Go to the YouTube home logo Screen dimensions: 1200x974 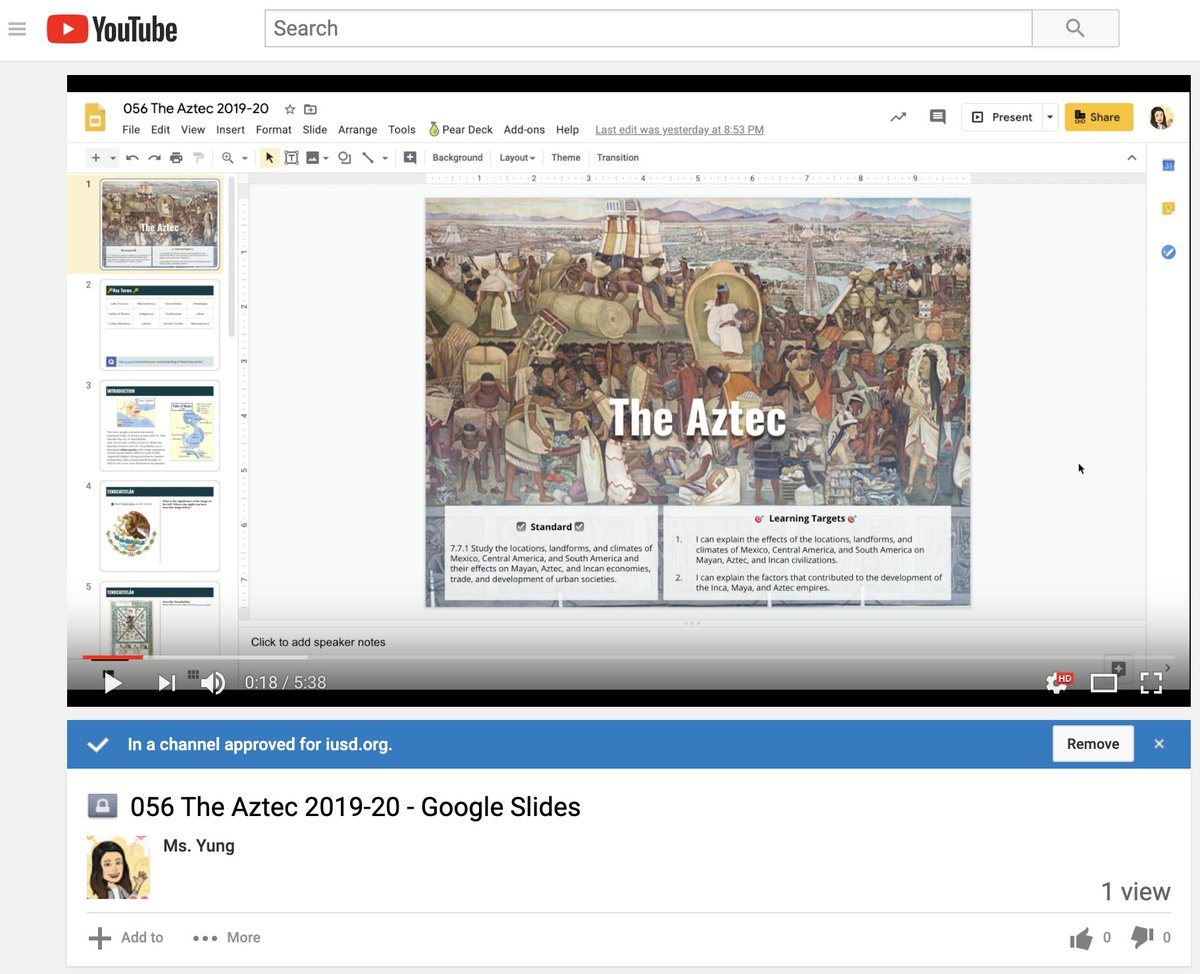pyautogui.click(x=112, y=29)
